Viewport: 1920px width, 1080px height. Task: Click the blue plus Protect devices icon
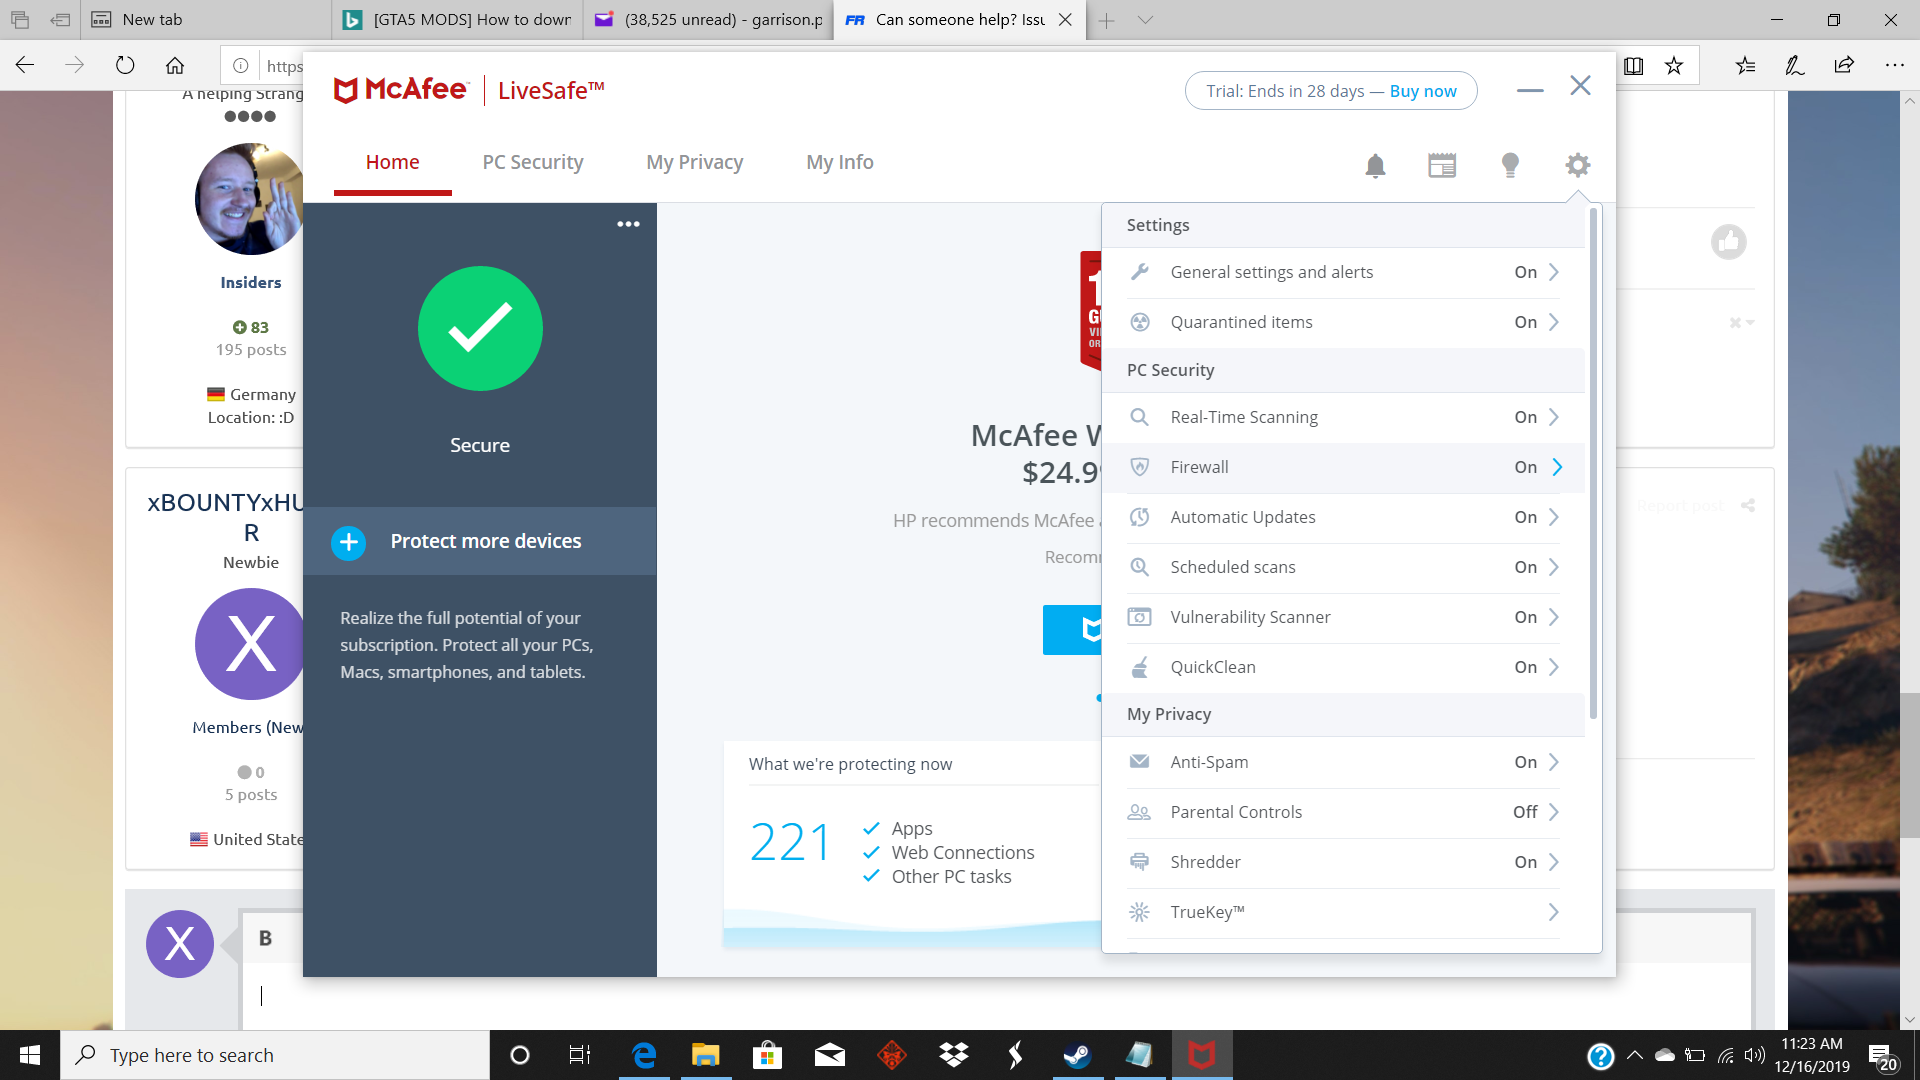click(348, 542)
